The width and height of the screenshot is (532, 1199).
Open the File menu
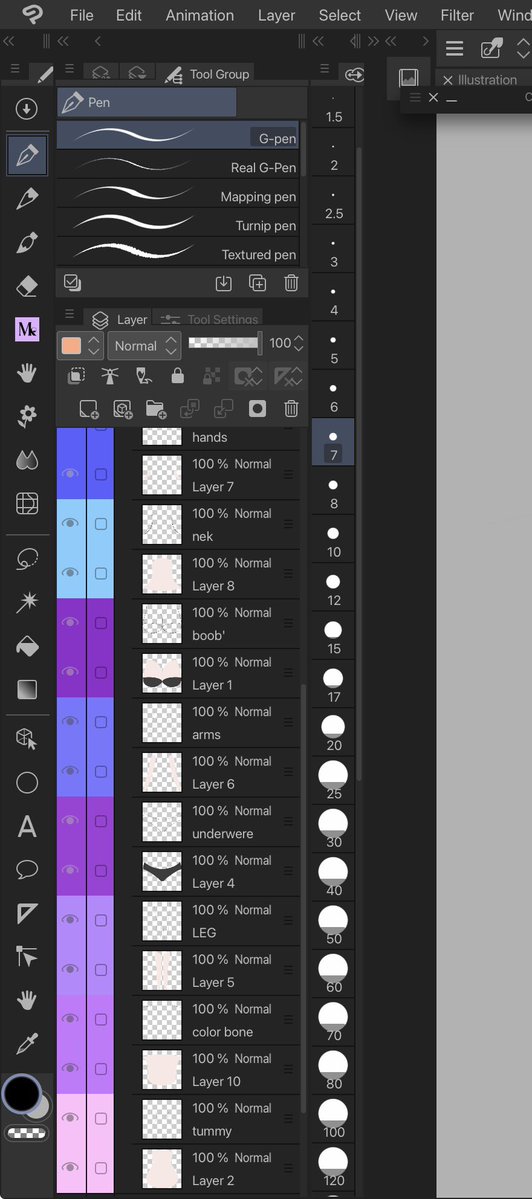coord(82,15)
